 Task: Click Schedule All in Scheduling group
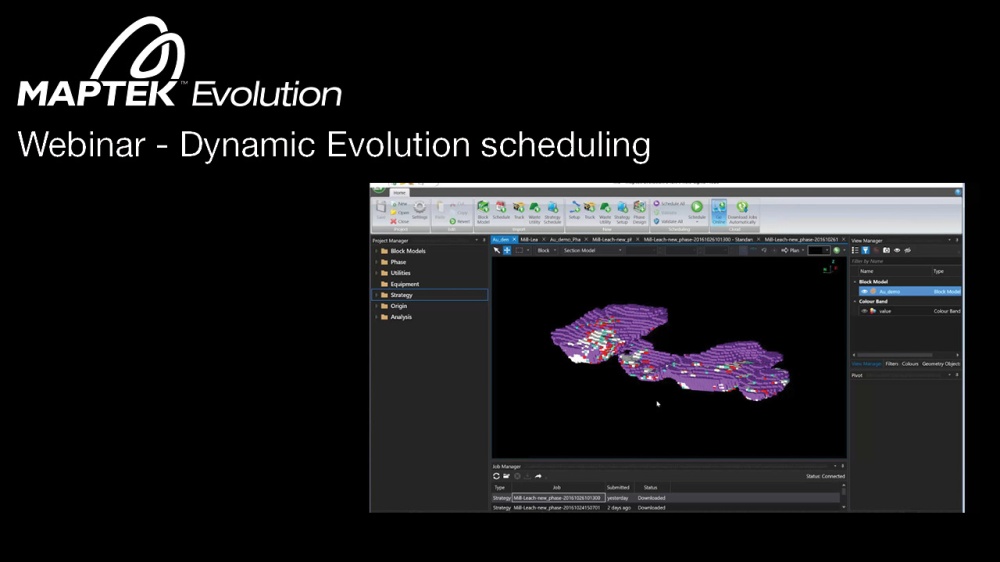pyautogui.click(x=669, y=203)
